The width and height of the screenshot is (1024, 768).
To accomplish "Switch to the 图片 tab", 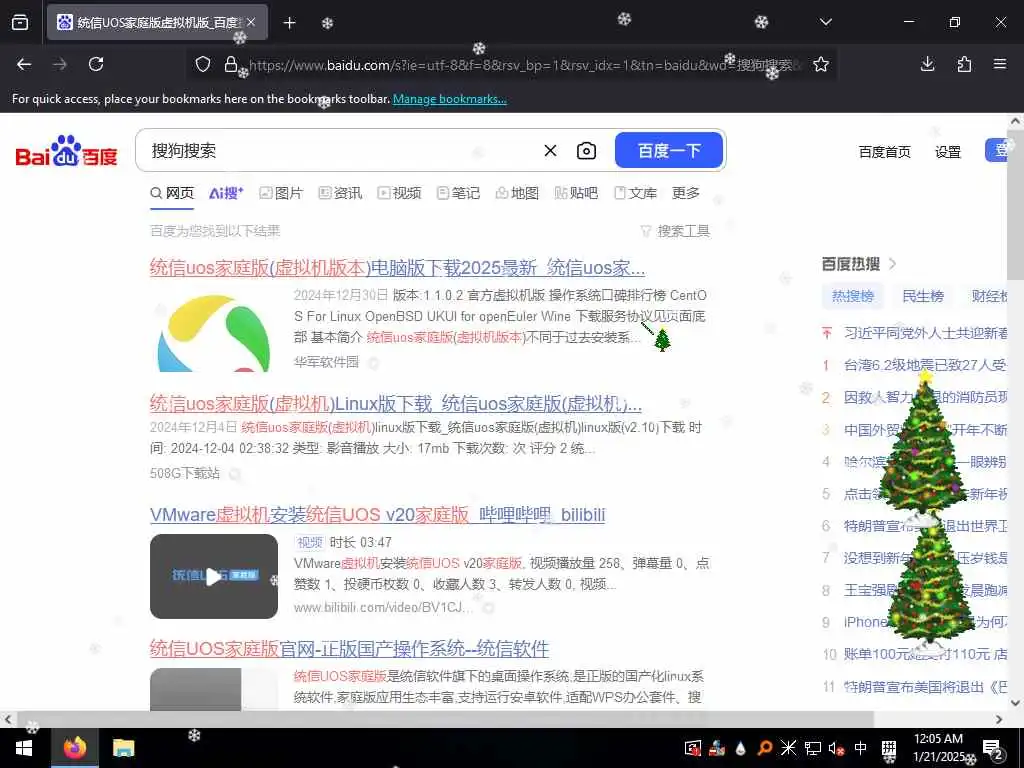I will (281, 193).
